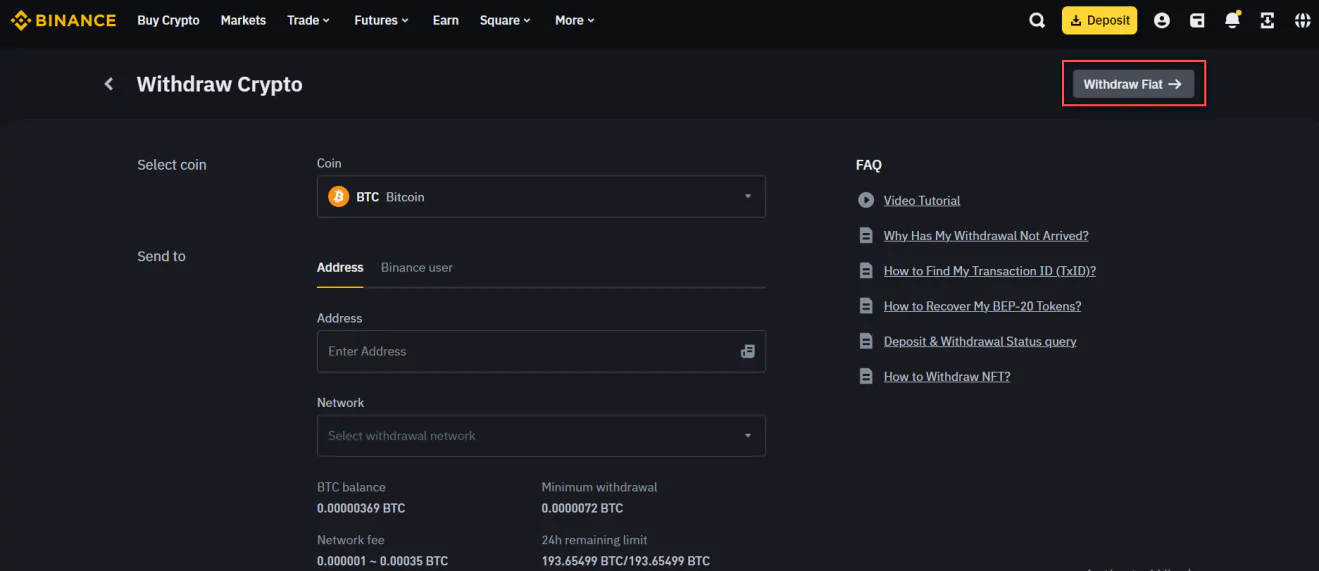Click the QR download app icon
The height and width of the screenshot is (571, 1319).
1267,20
